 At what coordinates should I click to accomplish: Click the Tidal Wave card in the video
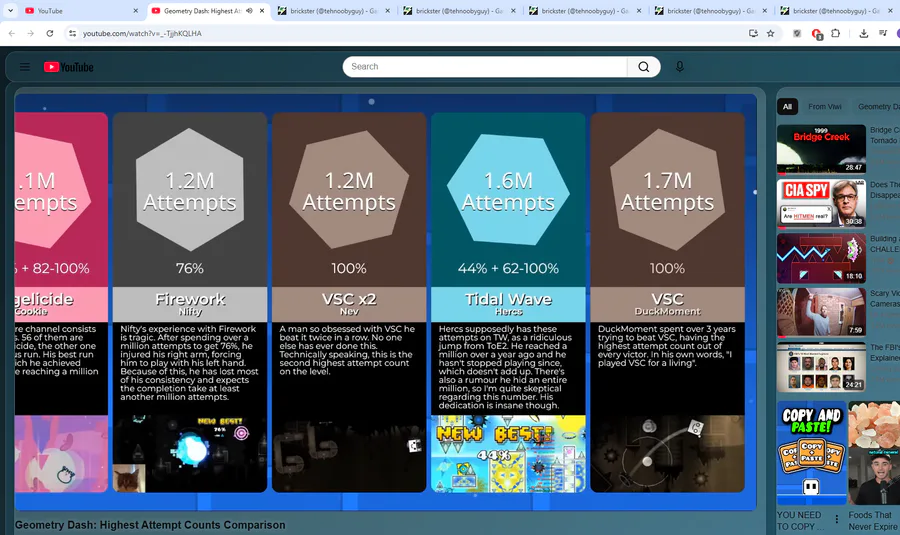[x=508, y=303]
